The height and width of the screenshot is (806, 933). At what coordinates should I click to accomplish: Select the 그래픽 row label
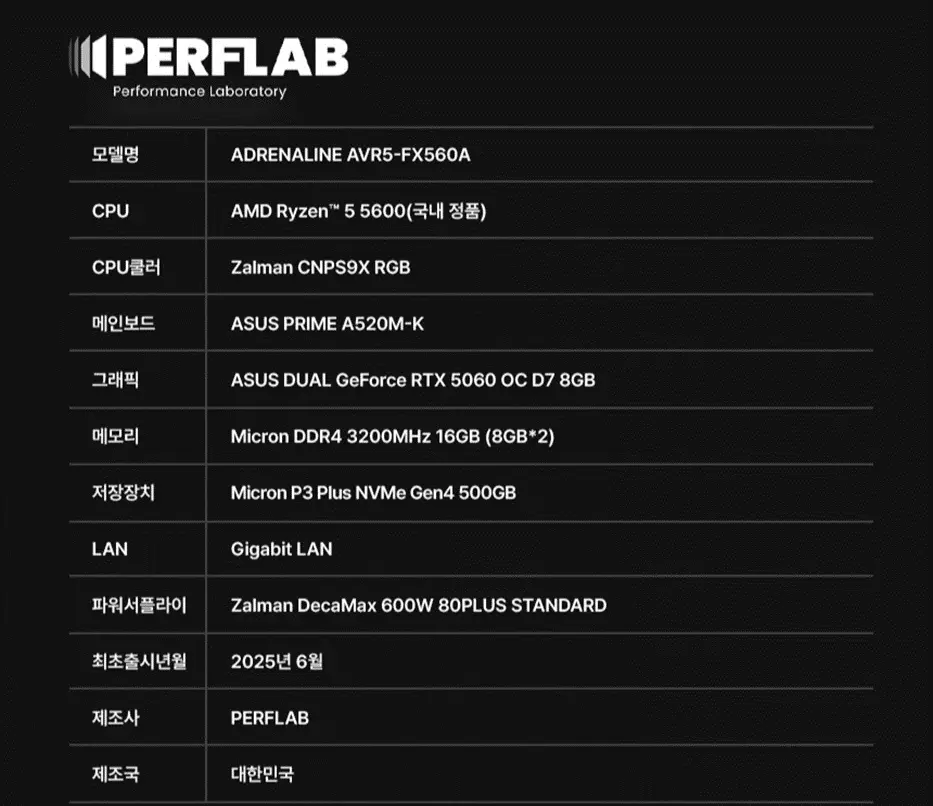115,380
